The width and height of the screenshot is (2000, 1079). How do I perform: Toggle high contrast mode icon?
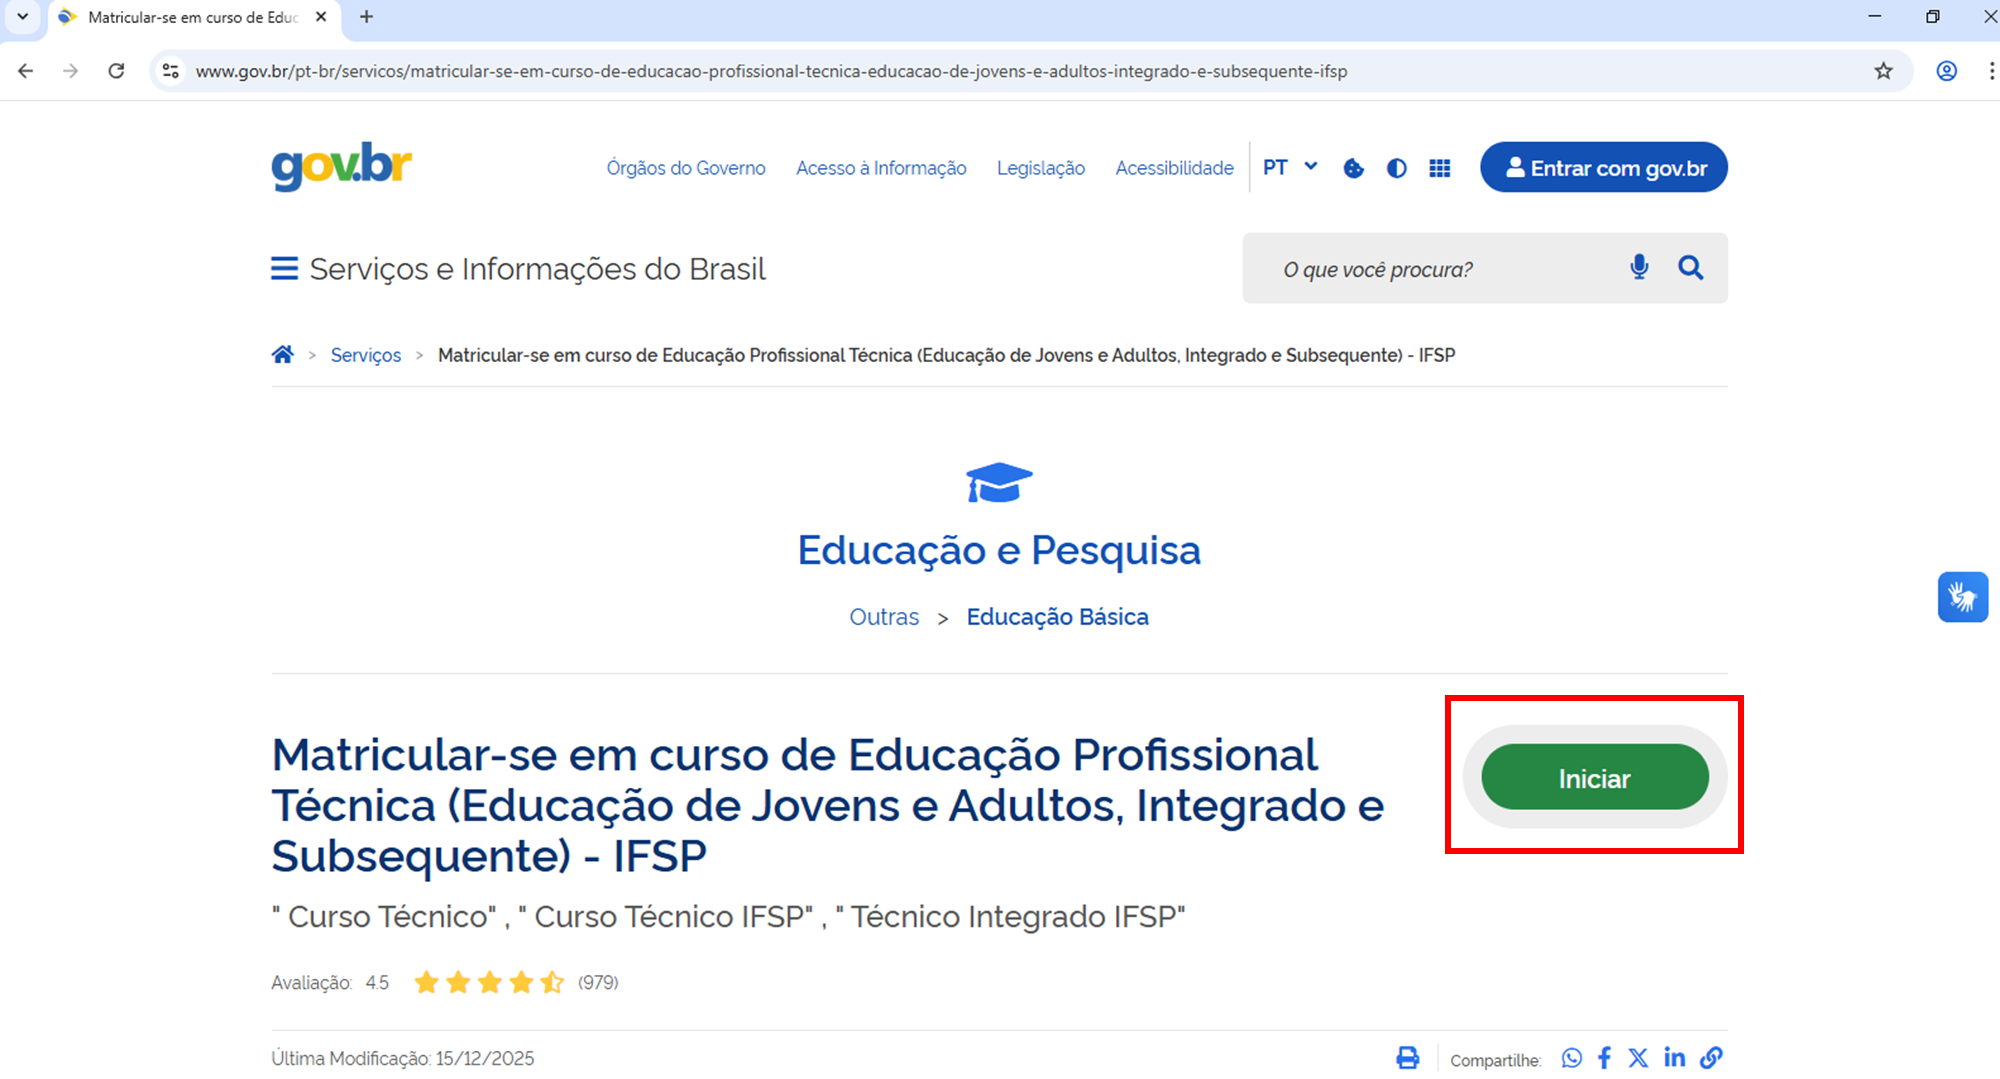(1397, 168)
